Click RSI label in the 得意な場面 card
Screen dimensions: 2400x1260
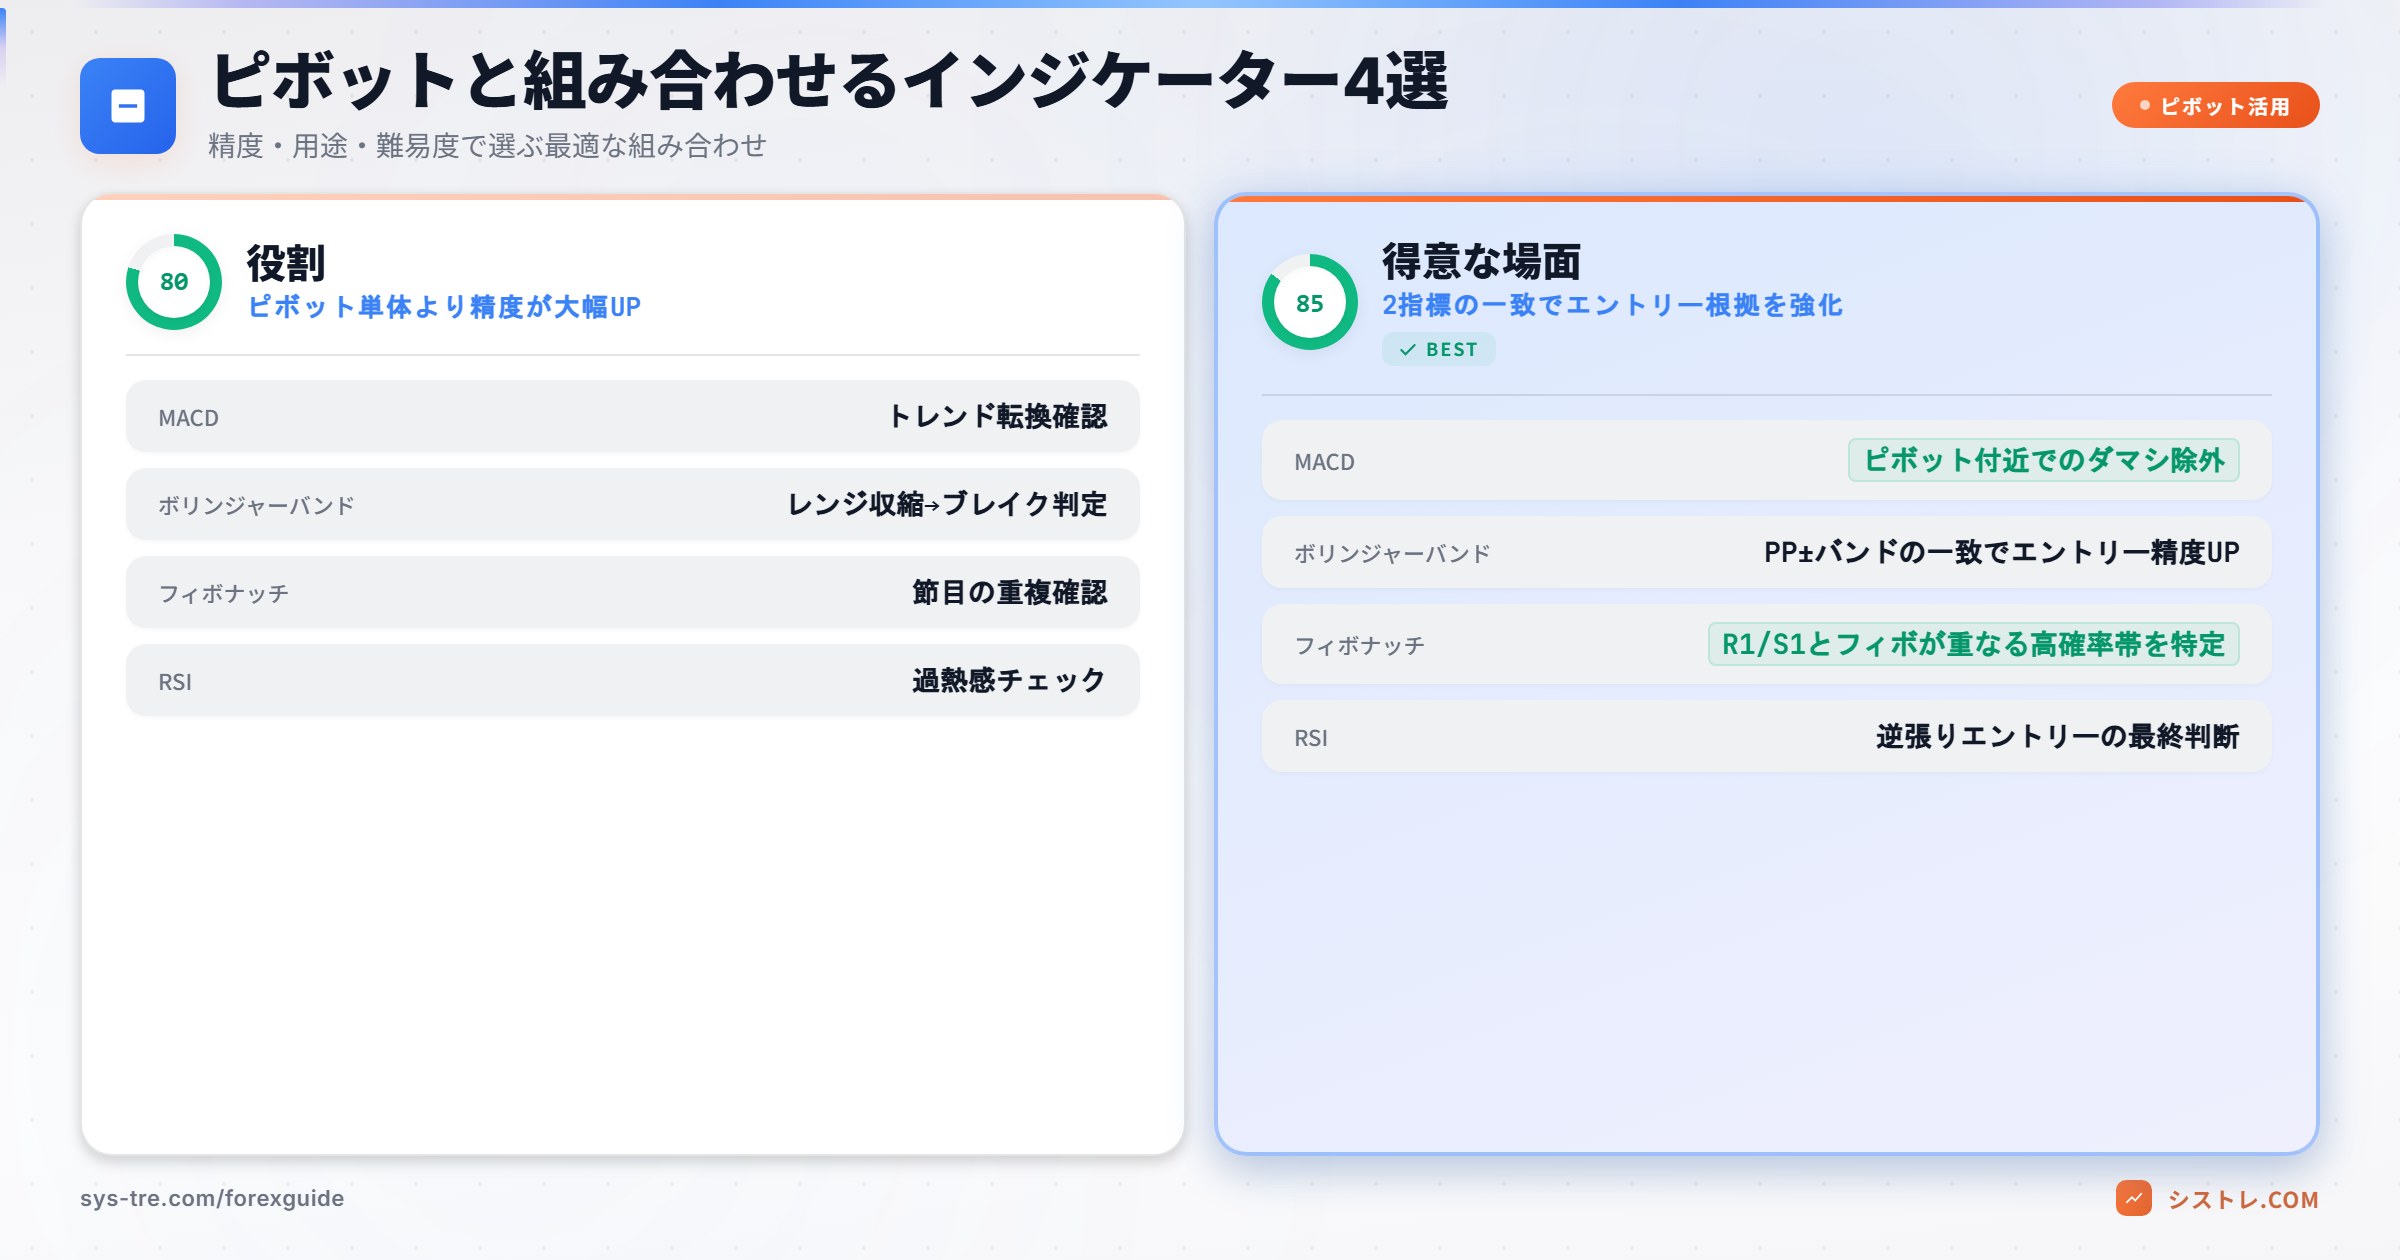(1311, 738)
